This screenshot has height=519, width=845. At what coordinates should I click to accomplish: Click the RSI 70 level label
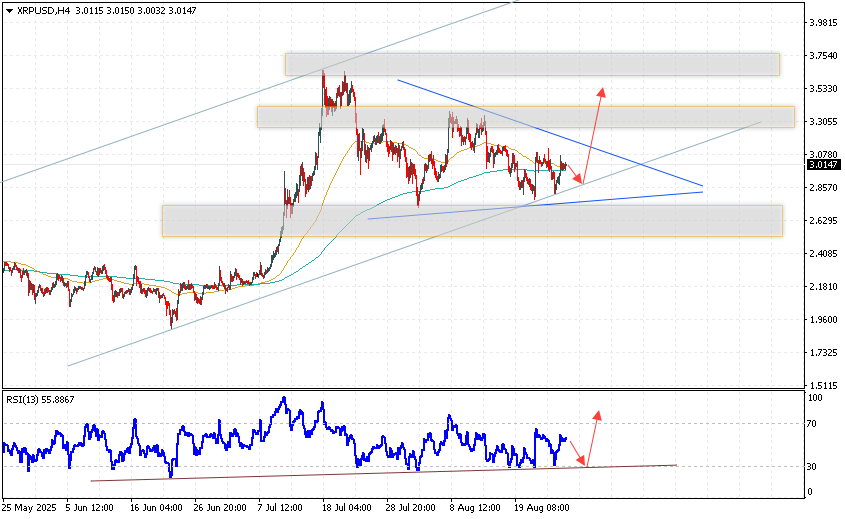point(812,424)
